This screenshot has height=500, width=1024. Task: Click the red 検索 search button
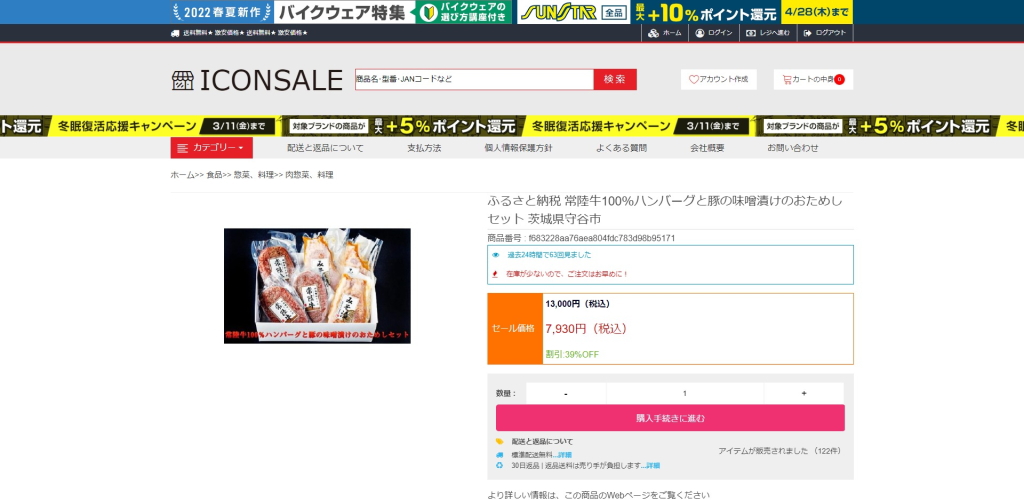pos(615,80)
